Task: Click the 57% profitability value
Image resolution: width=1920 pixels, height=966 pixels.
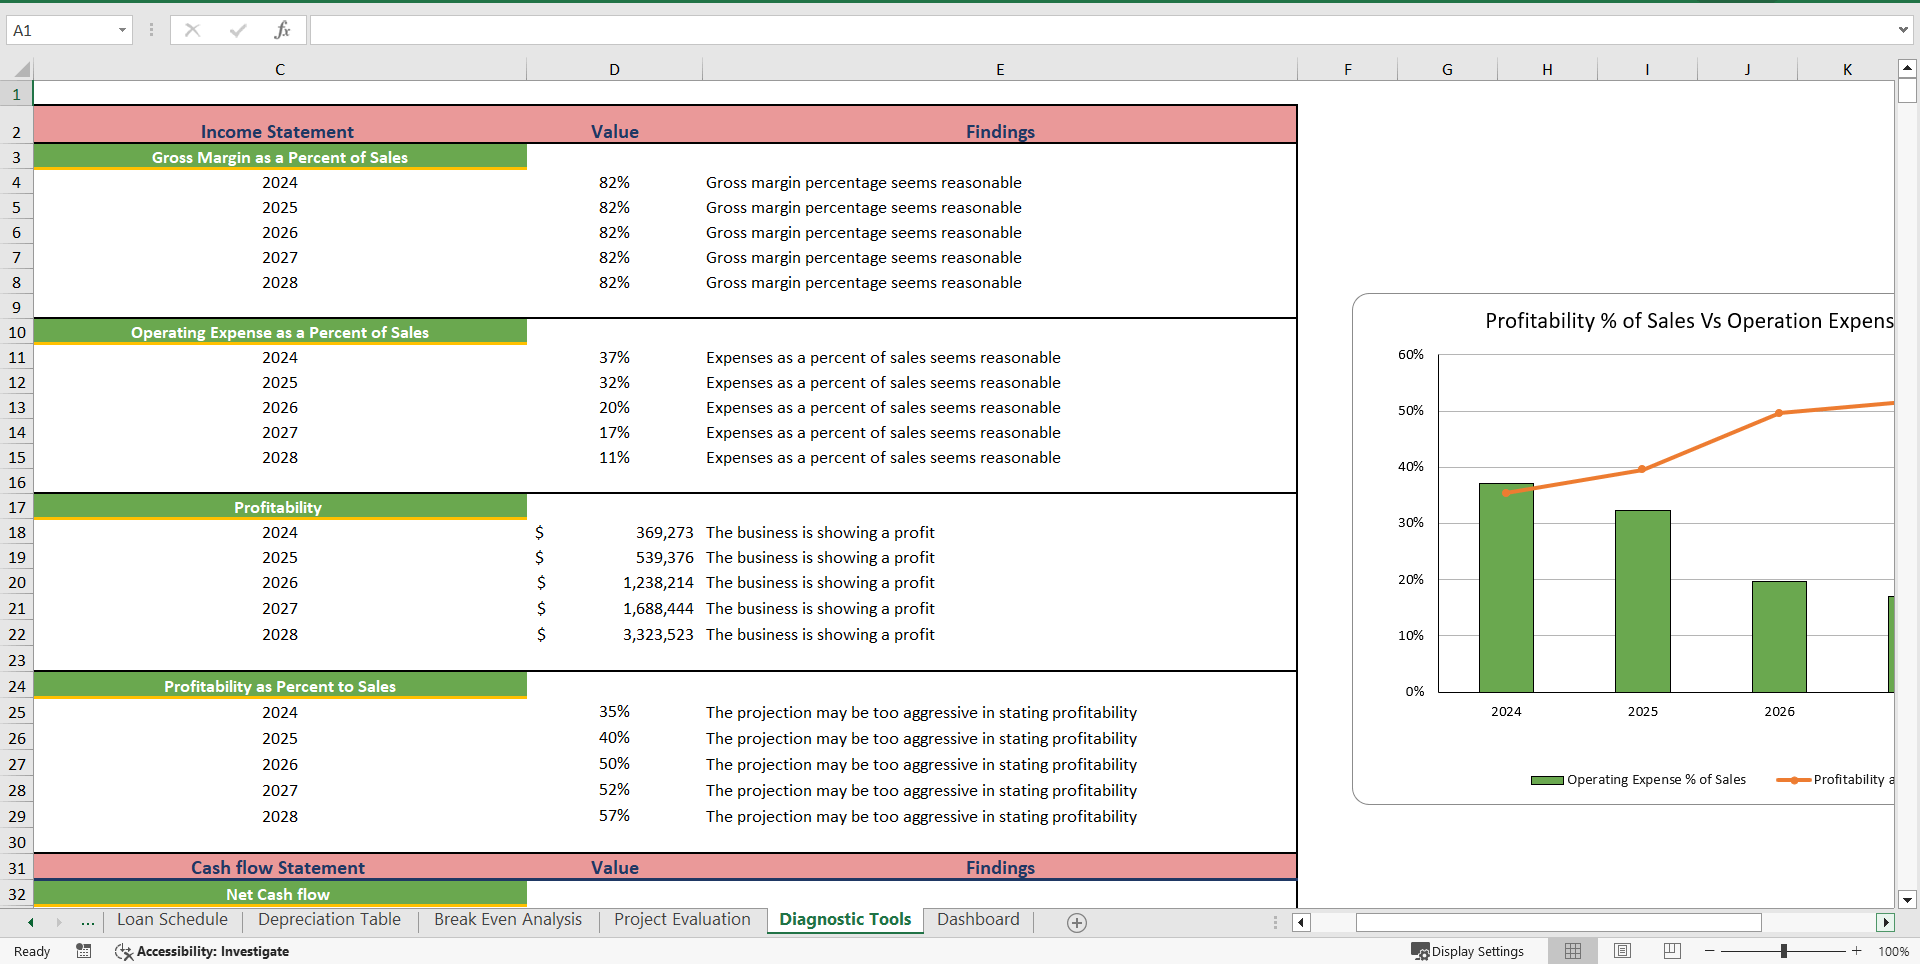Action: pyautogui.click(x=614, y=816)
